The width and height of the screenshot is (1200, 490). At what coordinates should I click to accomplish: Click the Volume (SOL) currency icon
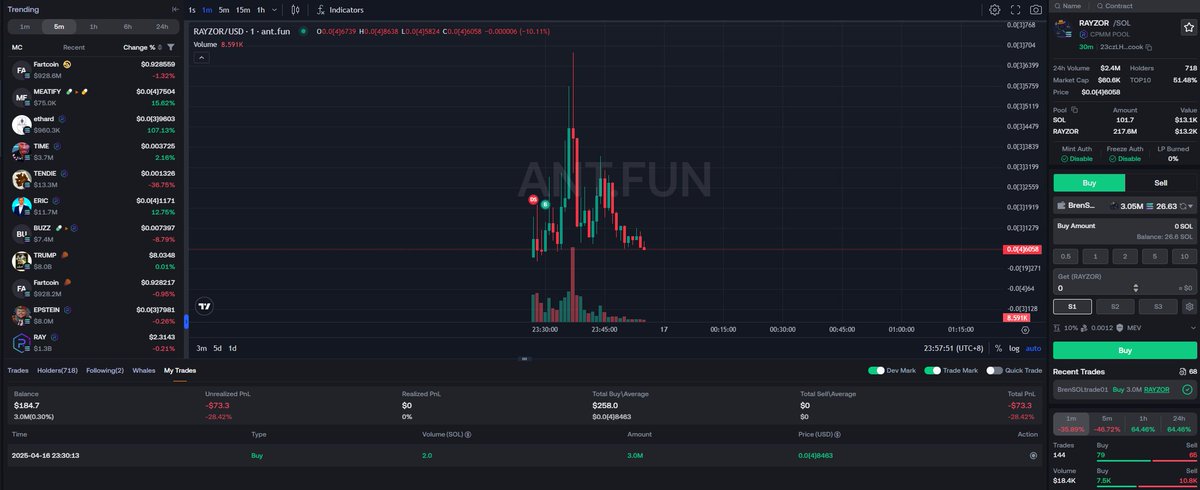[x=468, y=435]
